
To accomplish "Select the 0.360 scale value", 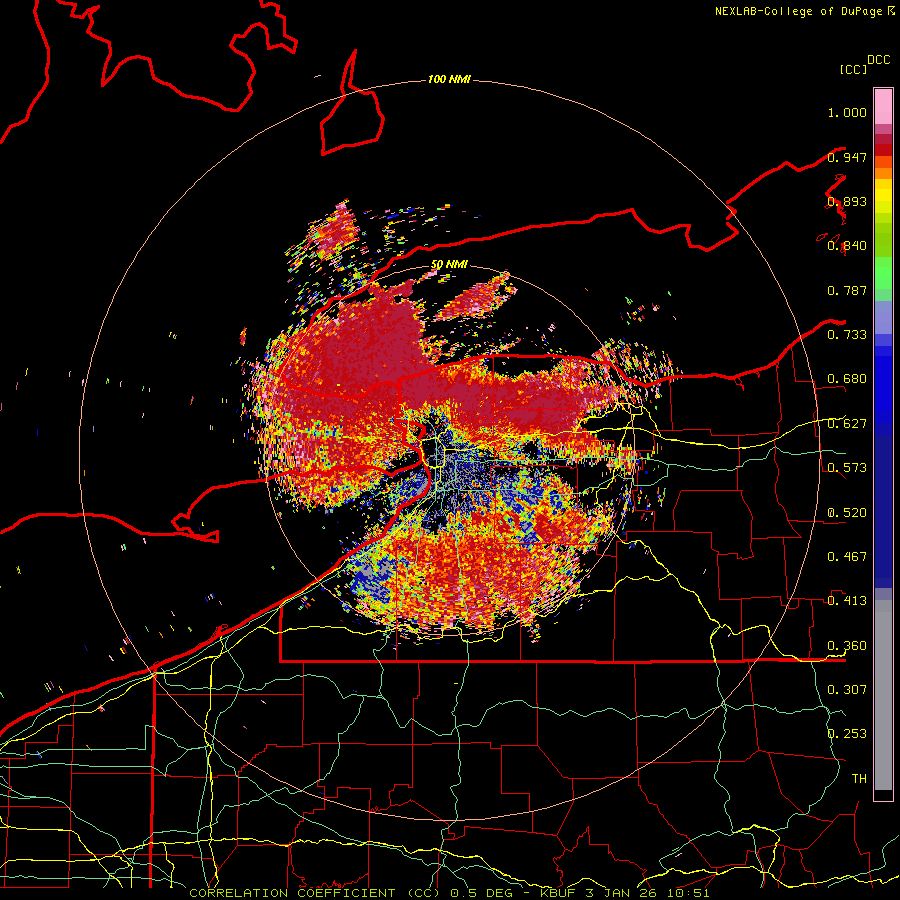I will tap(847, 645).
